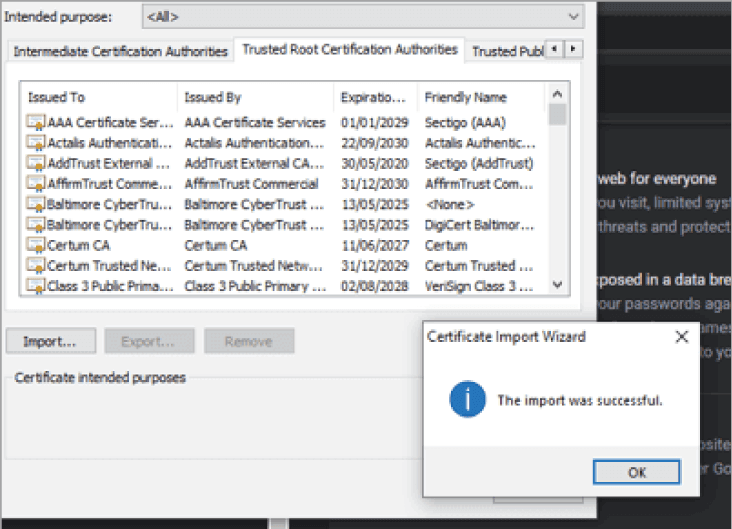Sort by the Expiration column header
732x529 pixels.
pos(375,97)
